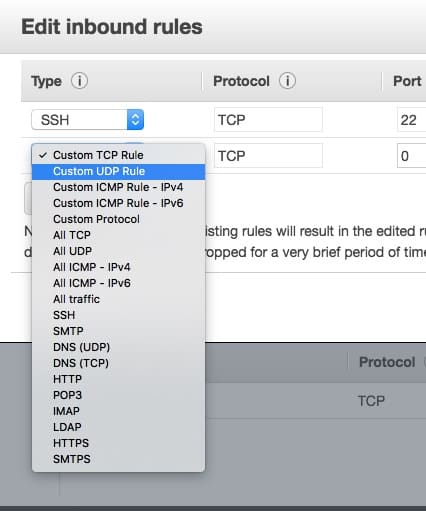The height and width of the screenshot is (511, 426).
Task: Select SMTPS rule type
Action: (x=118, y=459)
